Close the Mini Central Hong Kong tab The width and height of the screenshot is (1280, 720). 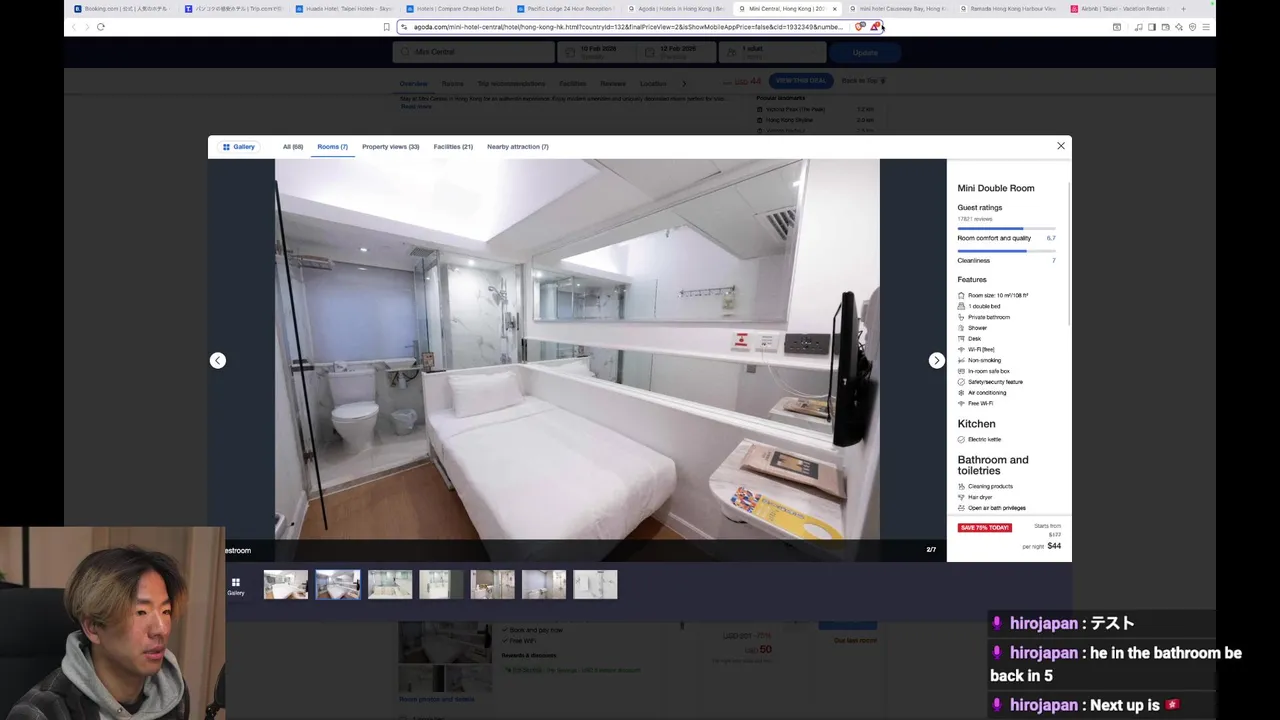[834, 9]
